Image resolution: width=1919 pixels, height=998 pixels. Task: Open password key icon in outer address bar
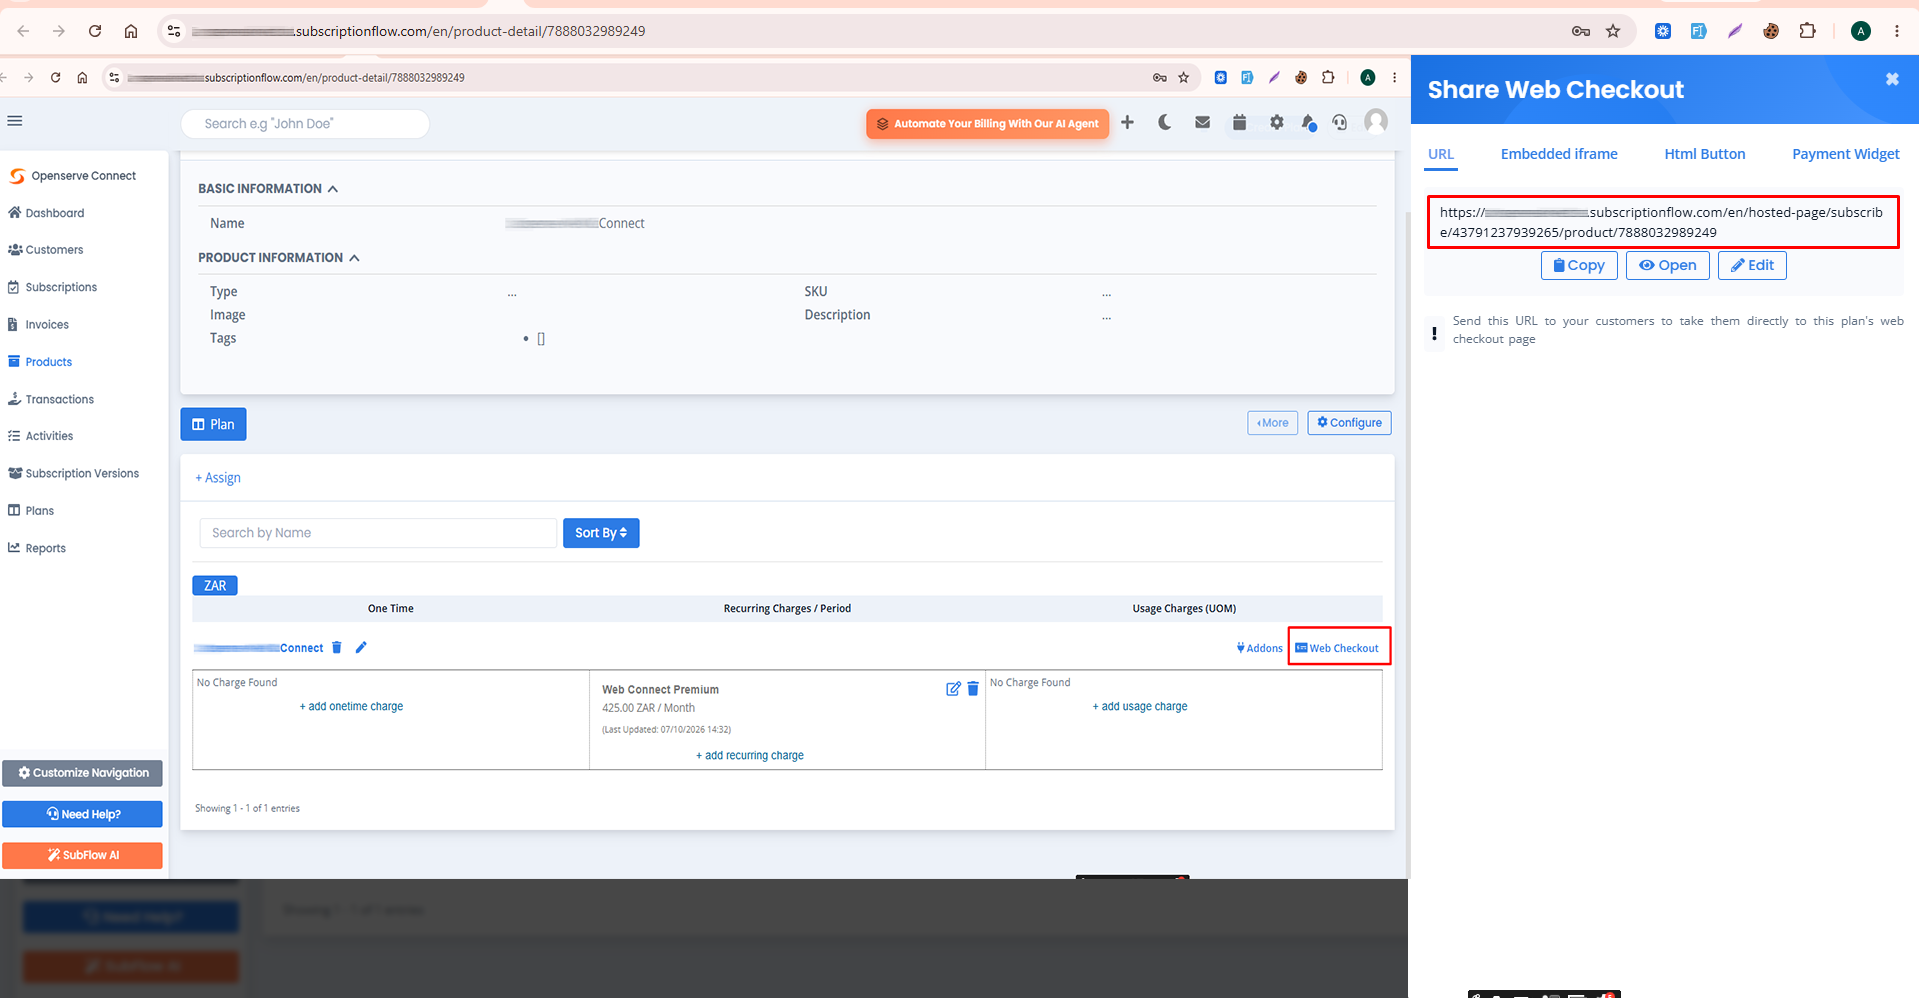1581,31
